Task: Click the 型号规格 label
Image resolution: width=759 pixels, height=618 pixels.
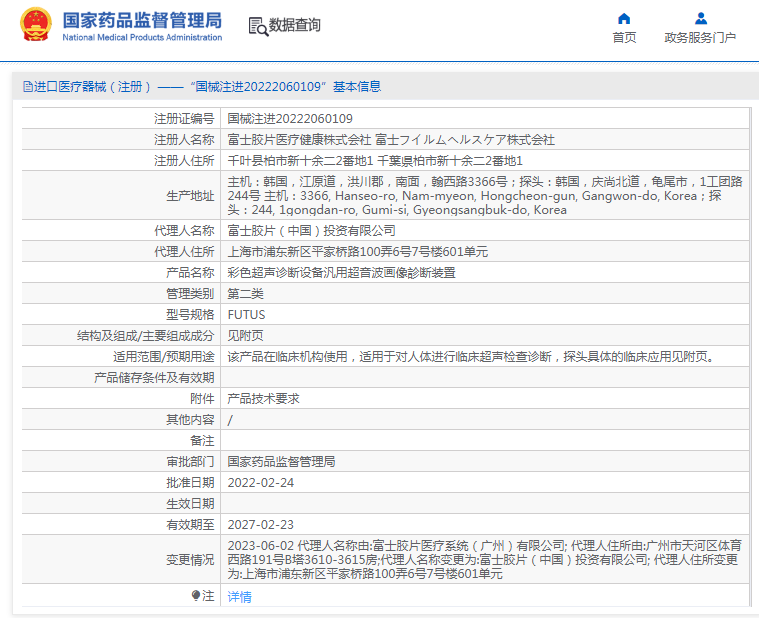Action: 190,315
